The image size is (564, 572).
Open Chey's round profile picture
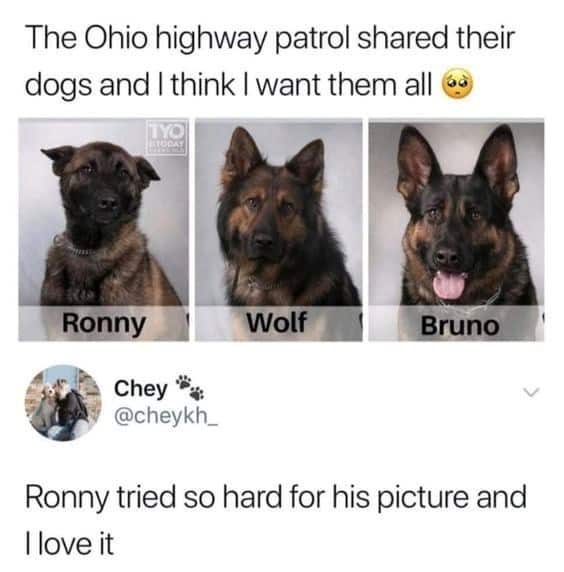[63, 403]
